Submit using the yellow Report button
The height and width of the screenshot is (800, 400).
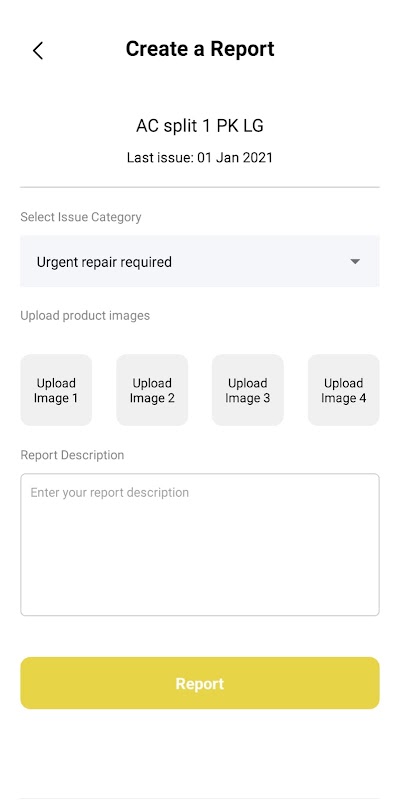click(x=200, y=683)
